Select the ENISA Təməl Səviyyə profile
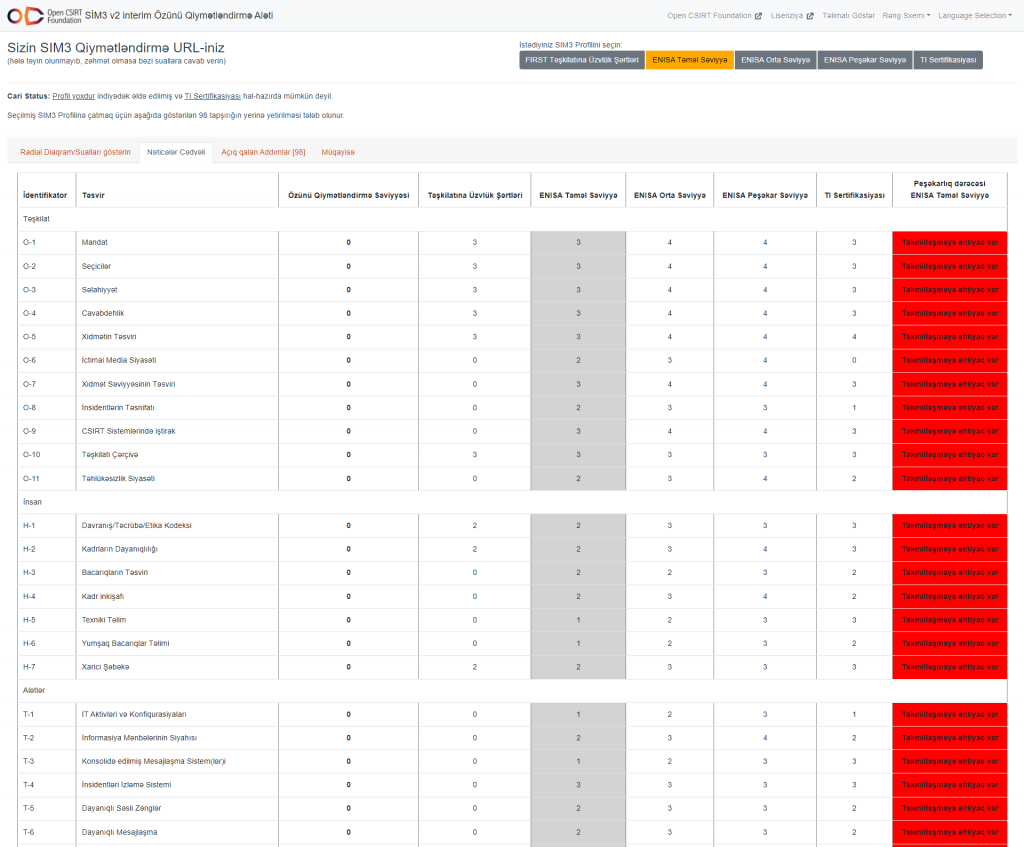 click(689, 60)
